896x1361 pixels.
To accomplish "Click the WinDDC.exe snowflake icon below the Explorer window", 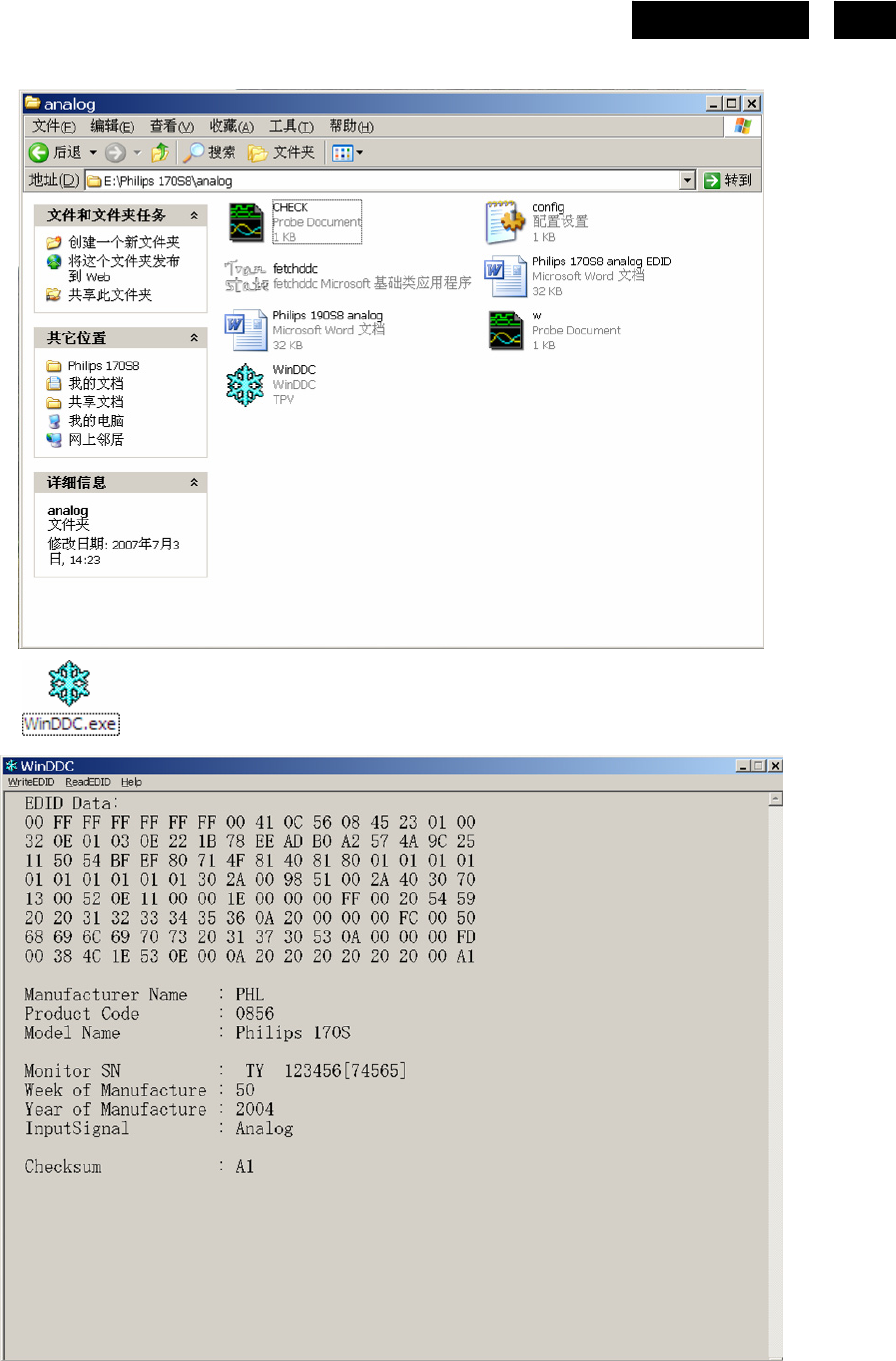I will click(70, 682).
